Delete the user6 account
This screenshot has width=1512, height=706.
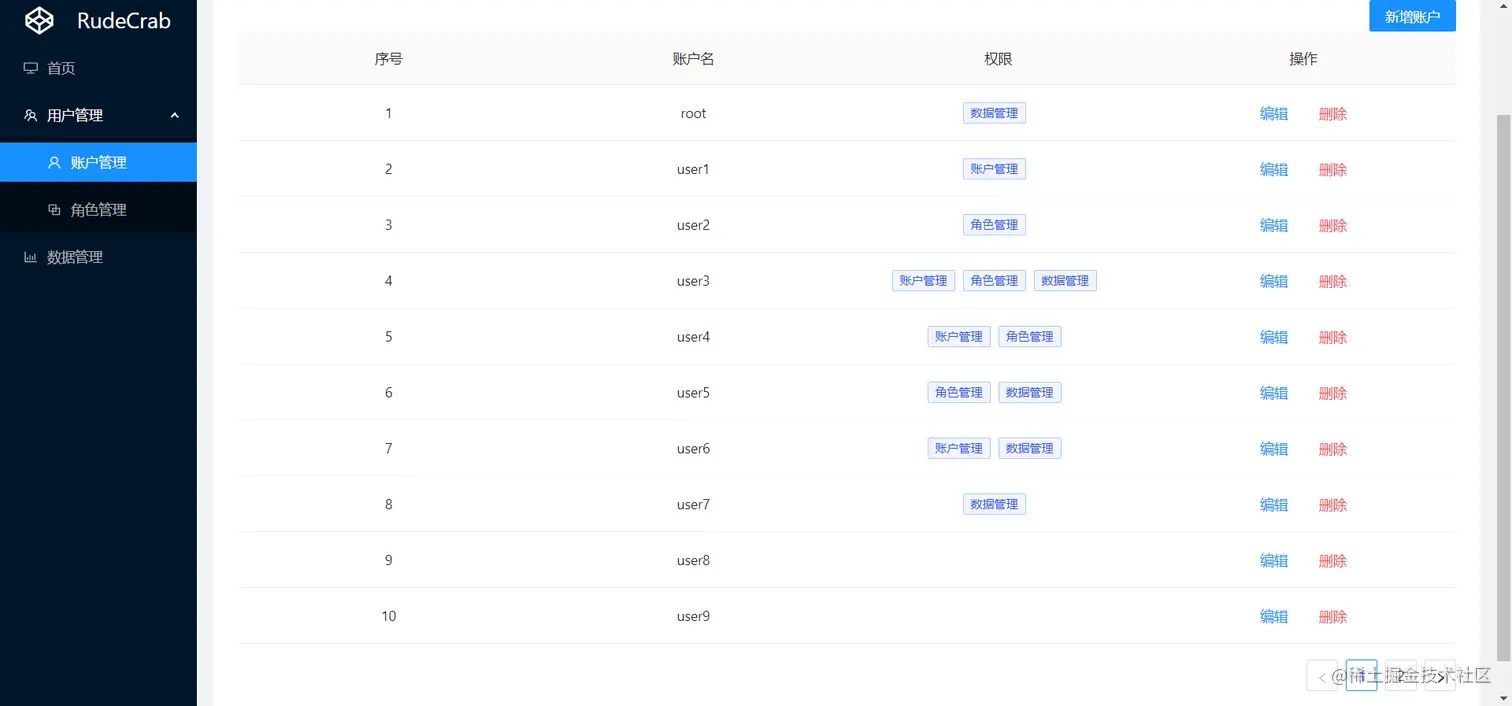click(x=1333, y=449)
